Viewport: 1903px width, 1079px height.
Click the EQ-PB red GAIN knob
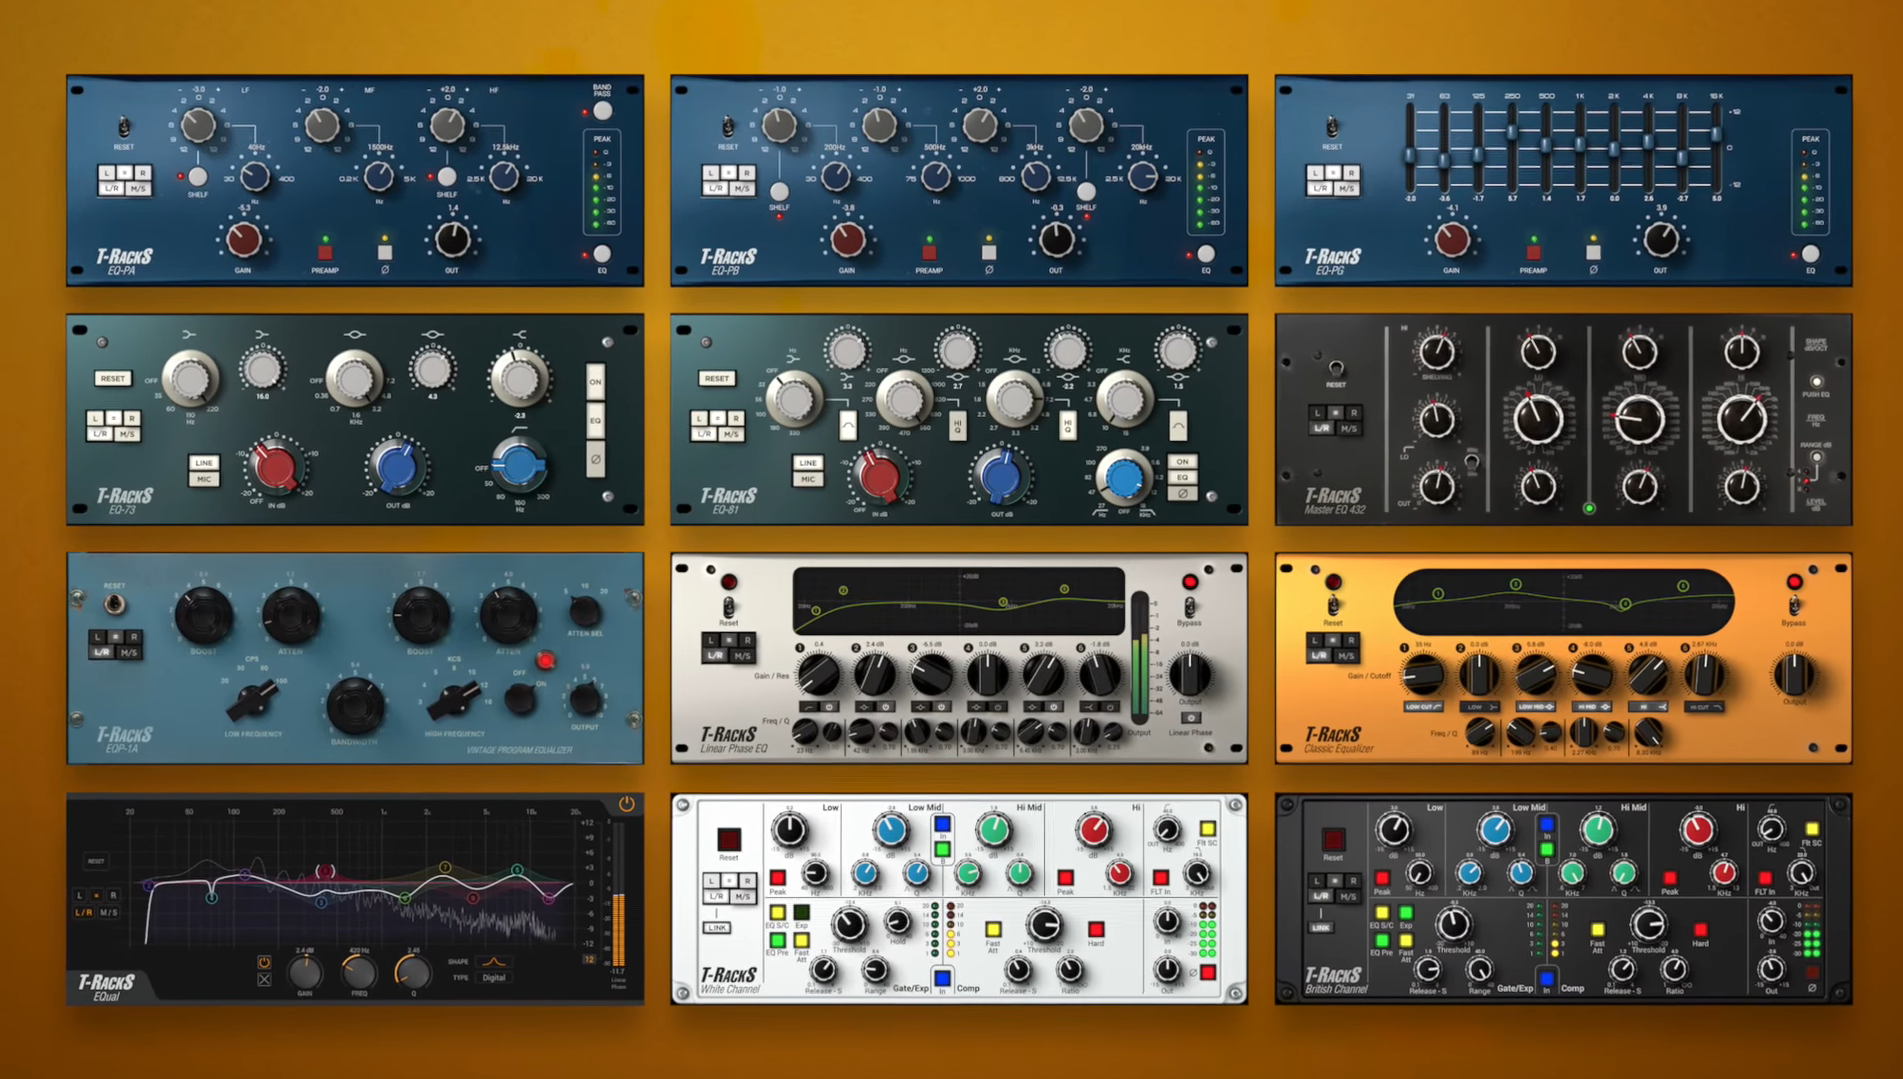click(848, 240)
